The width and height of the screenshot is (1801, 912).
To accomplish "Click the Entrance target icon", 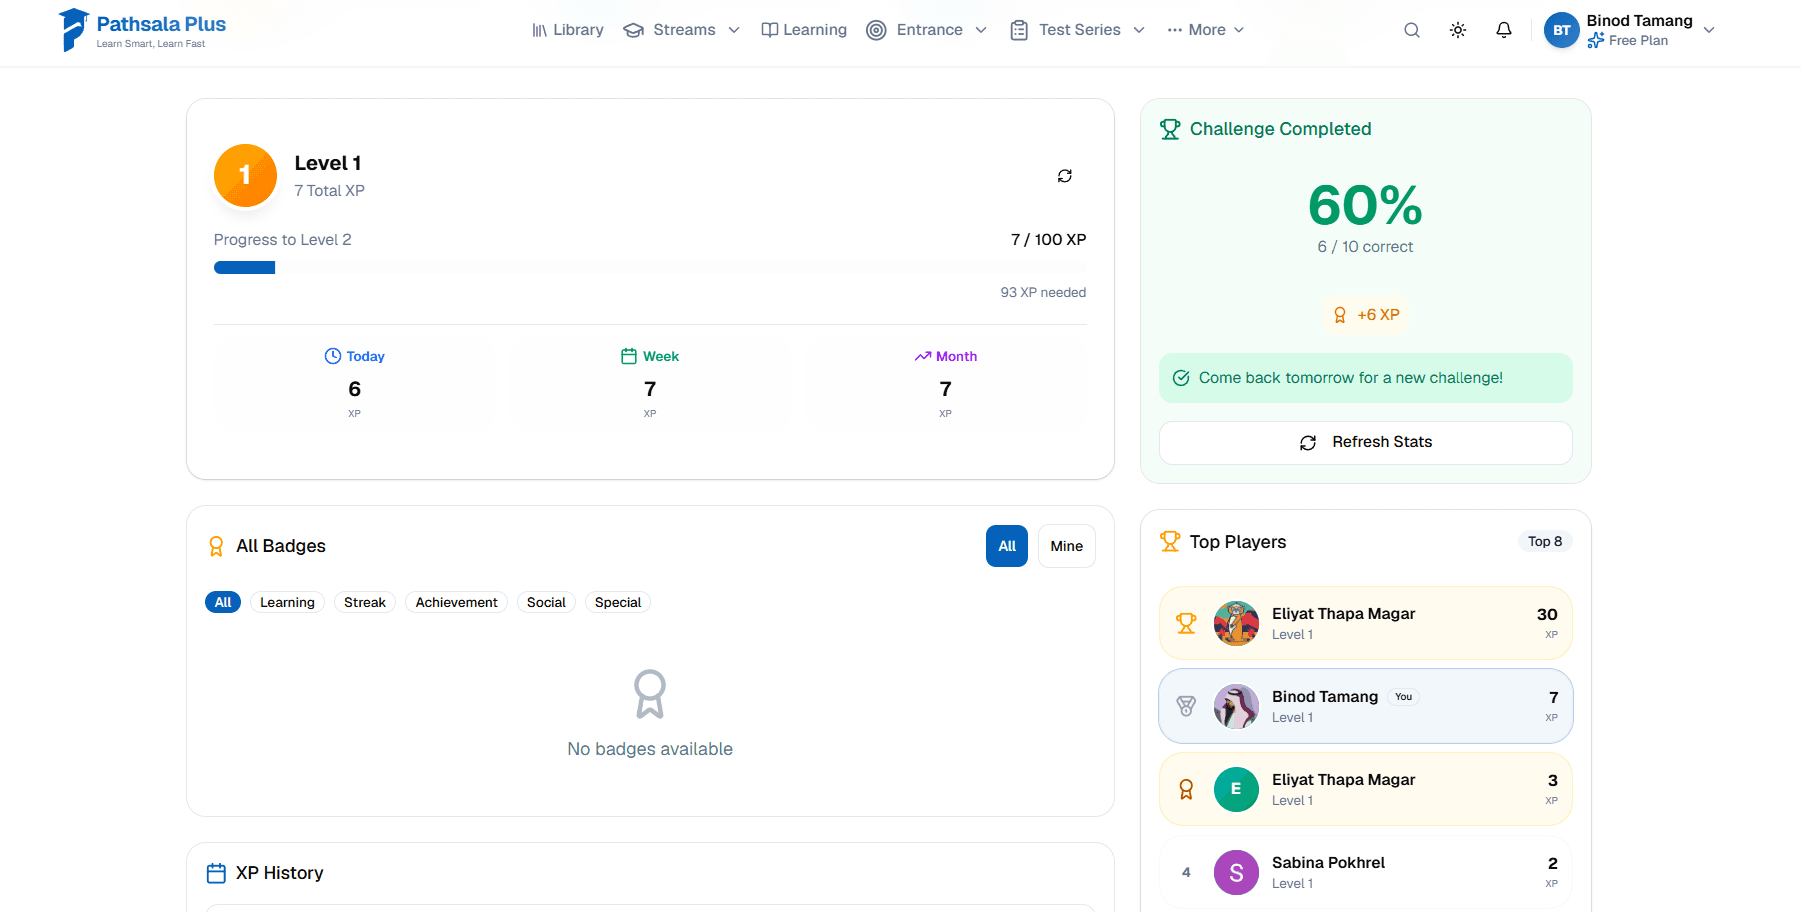I will tap(876, 30).
